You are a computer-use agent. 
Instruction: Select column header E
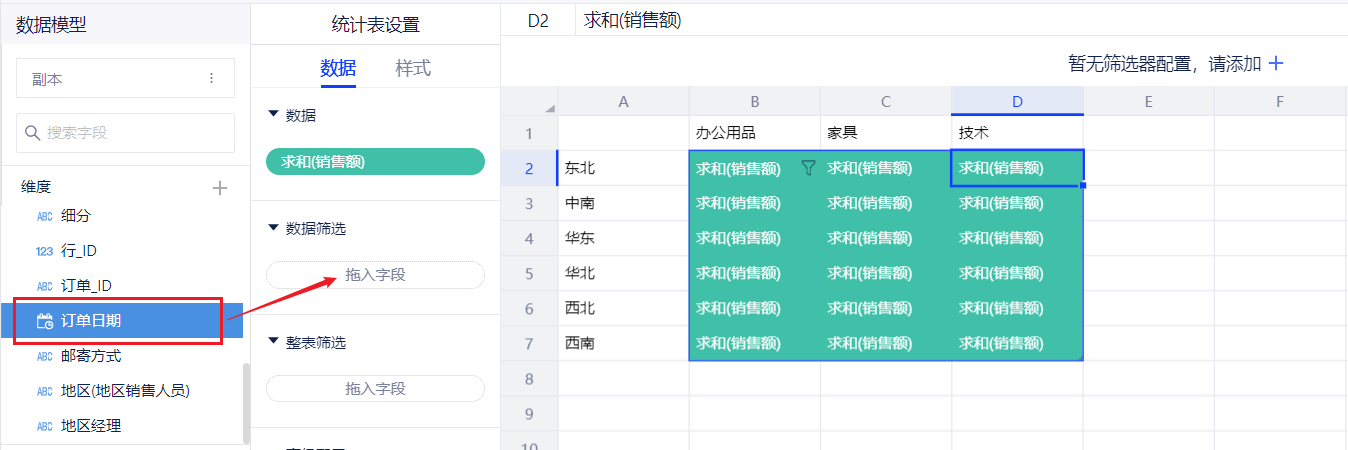point(1148,101)
